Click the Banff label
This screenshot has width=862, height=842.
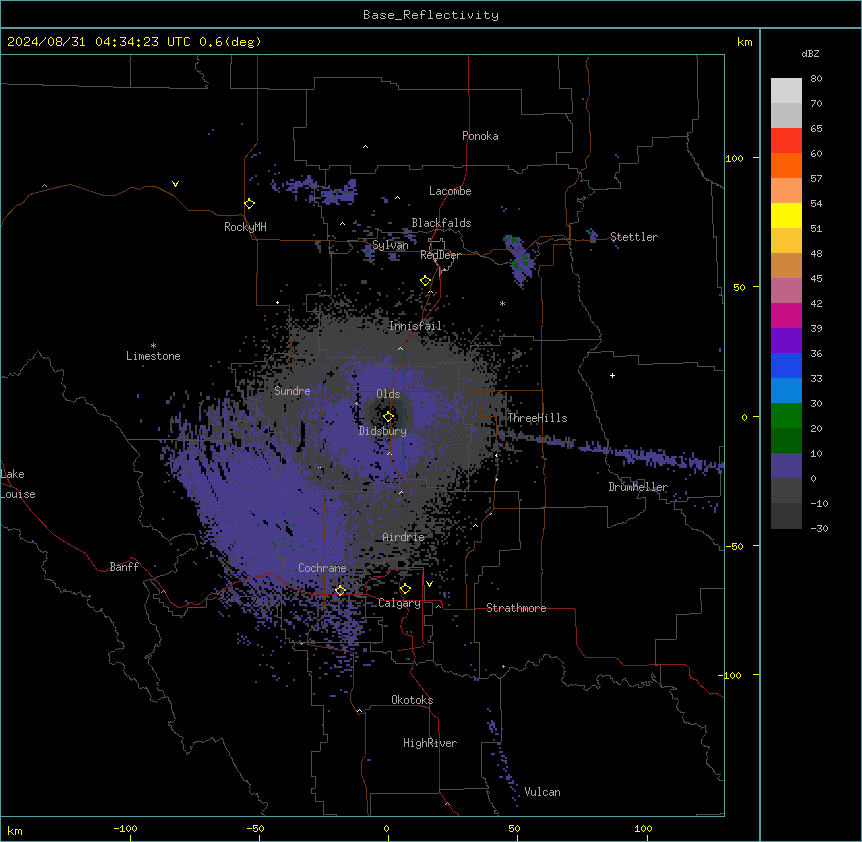tap(124, 567)
